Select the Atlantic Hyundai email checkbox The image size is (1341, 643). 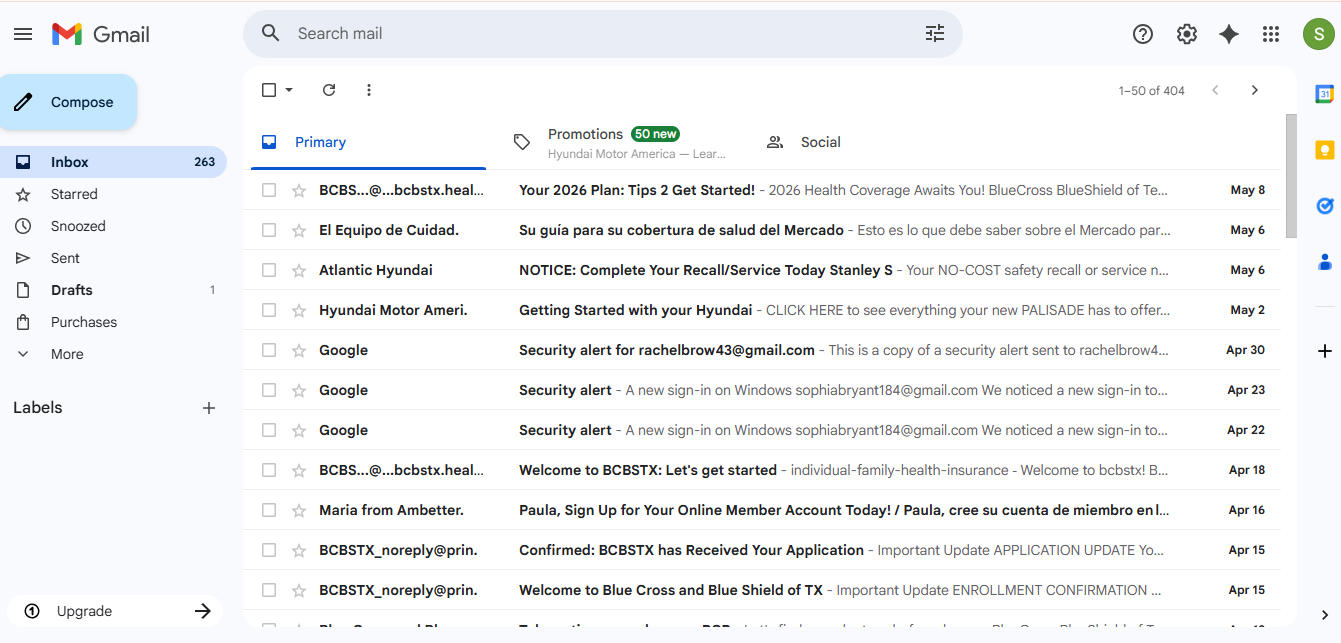(269, 270)
